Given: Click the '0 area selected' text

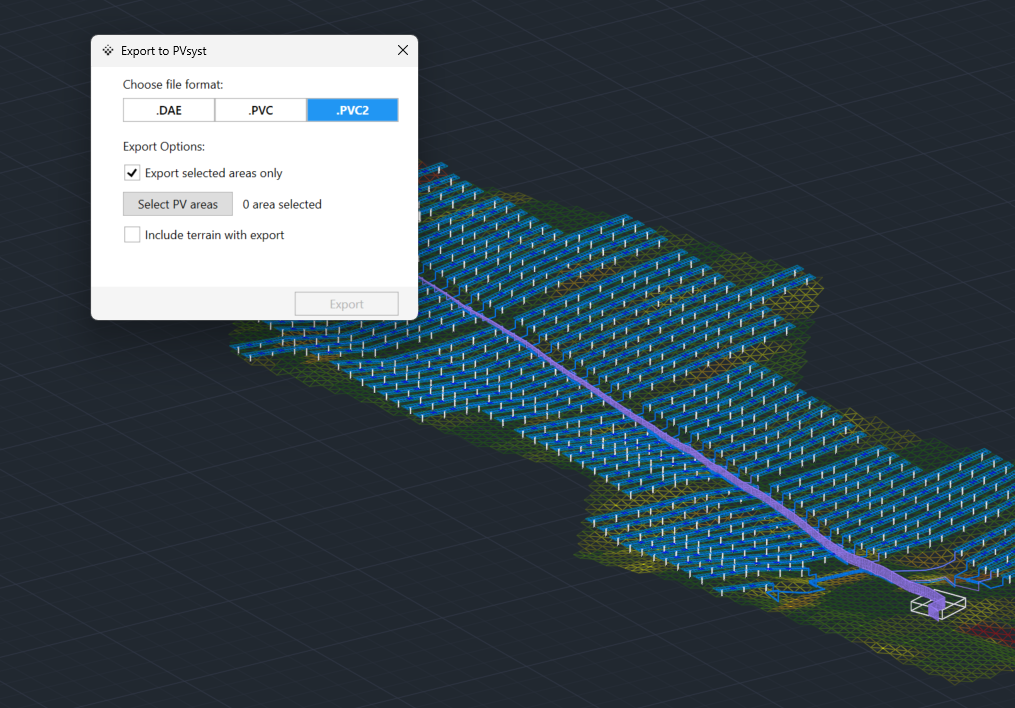Looking at the screenshot, I should pos(282,205).
